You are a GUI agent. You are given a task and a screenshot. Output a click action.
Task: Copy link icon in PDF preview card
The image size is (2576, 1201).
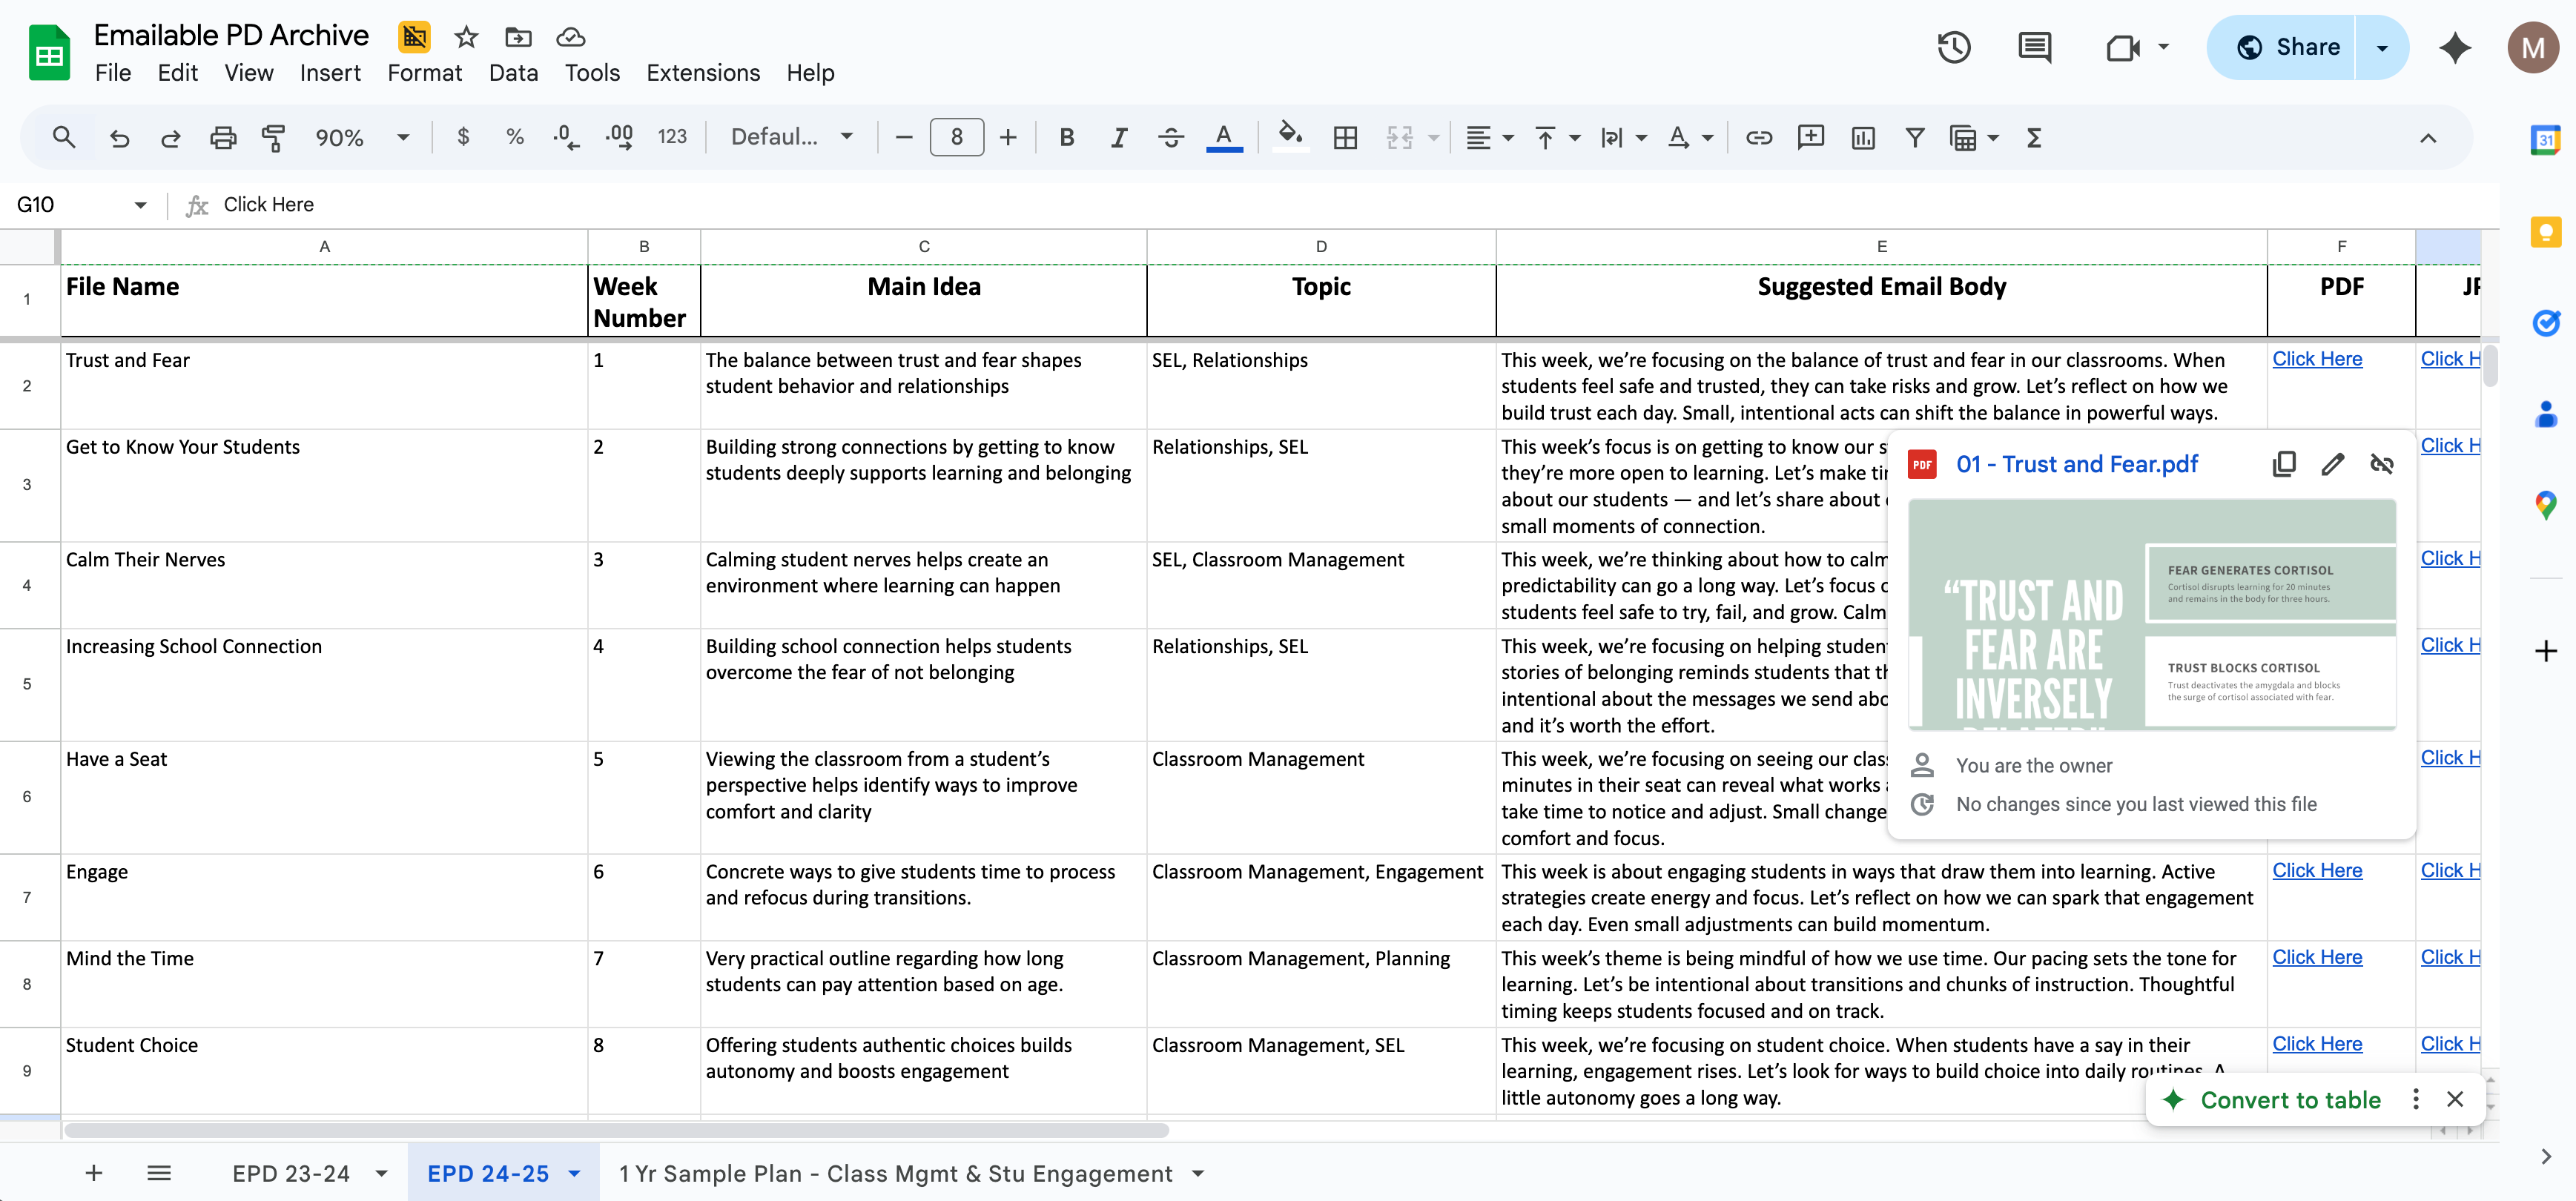tap(2284, 464)
